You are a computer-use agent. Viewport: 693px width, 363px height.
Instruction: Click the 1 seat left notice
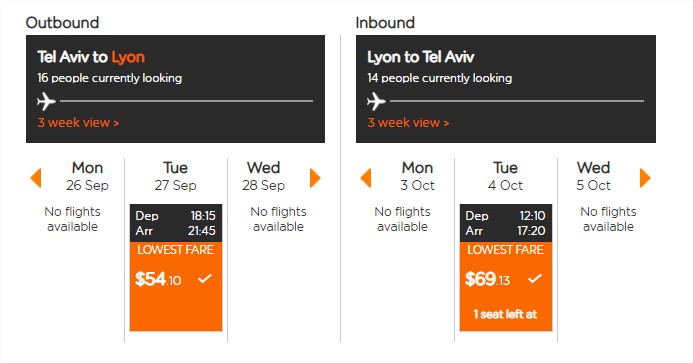click(505, 314)
